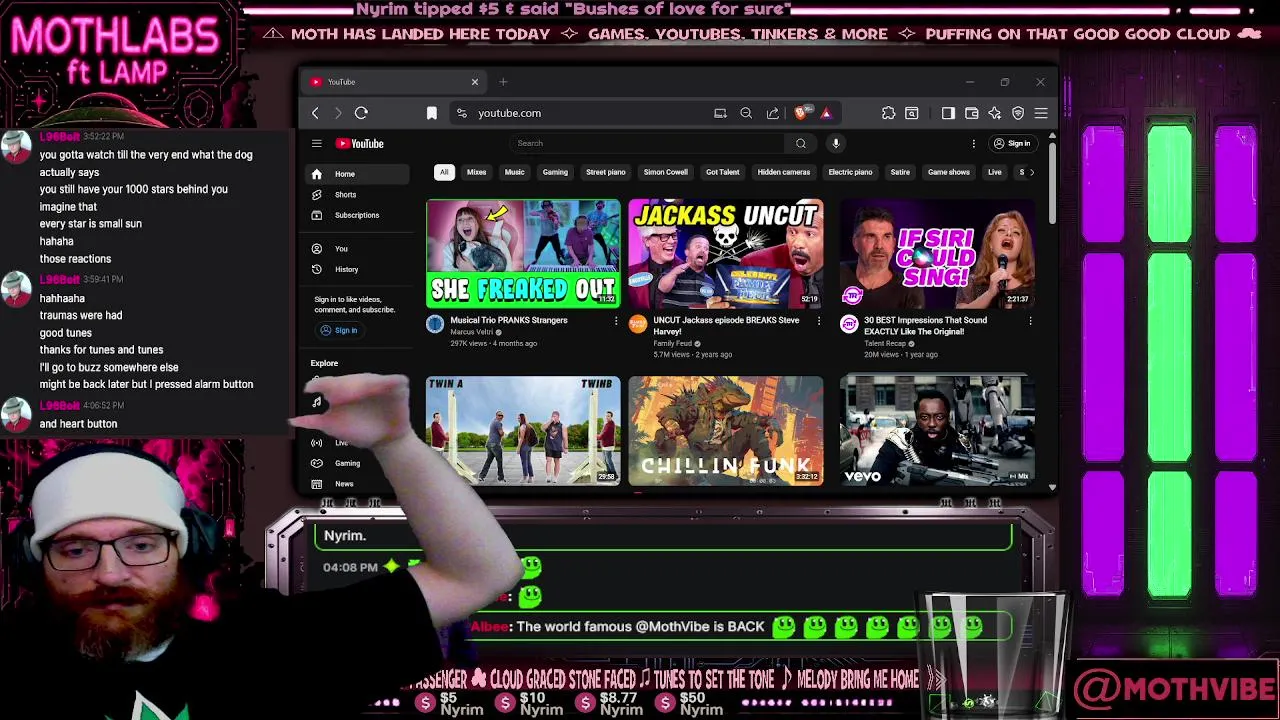The image size is (1280, 720).
Task: Select the Simon Cowell filter chip
Action: (x=665, y=172)
